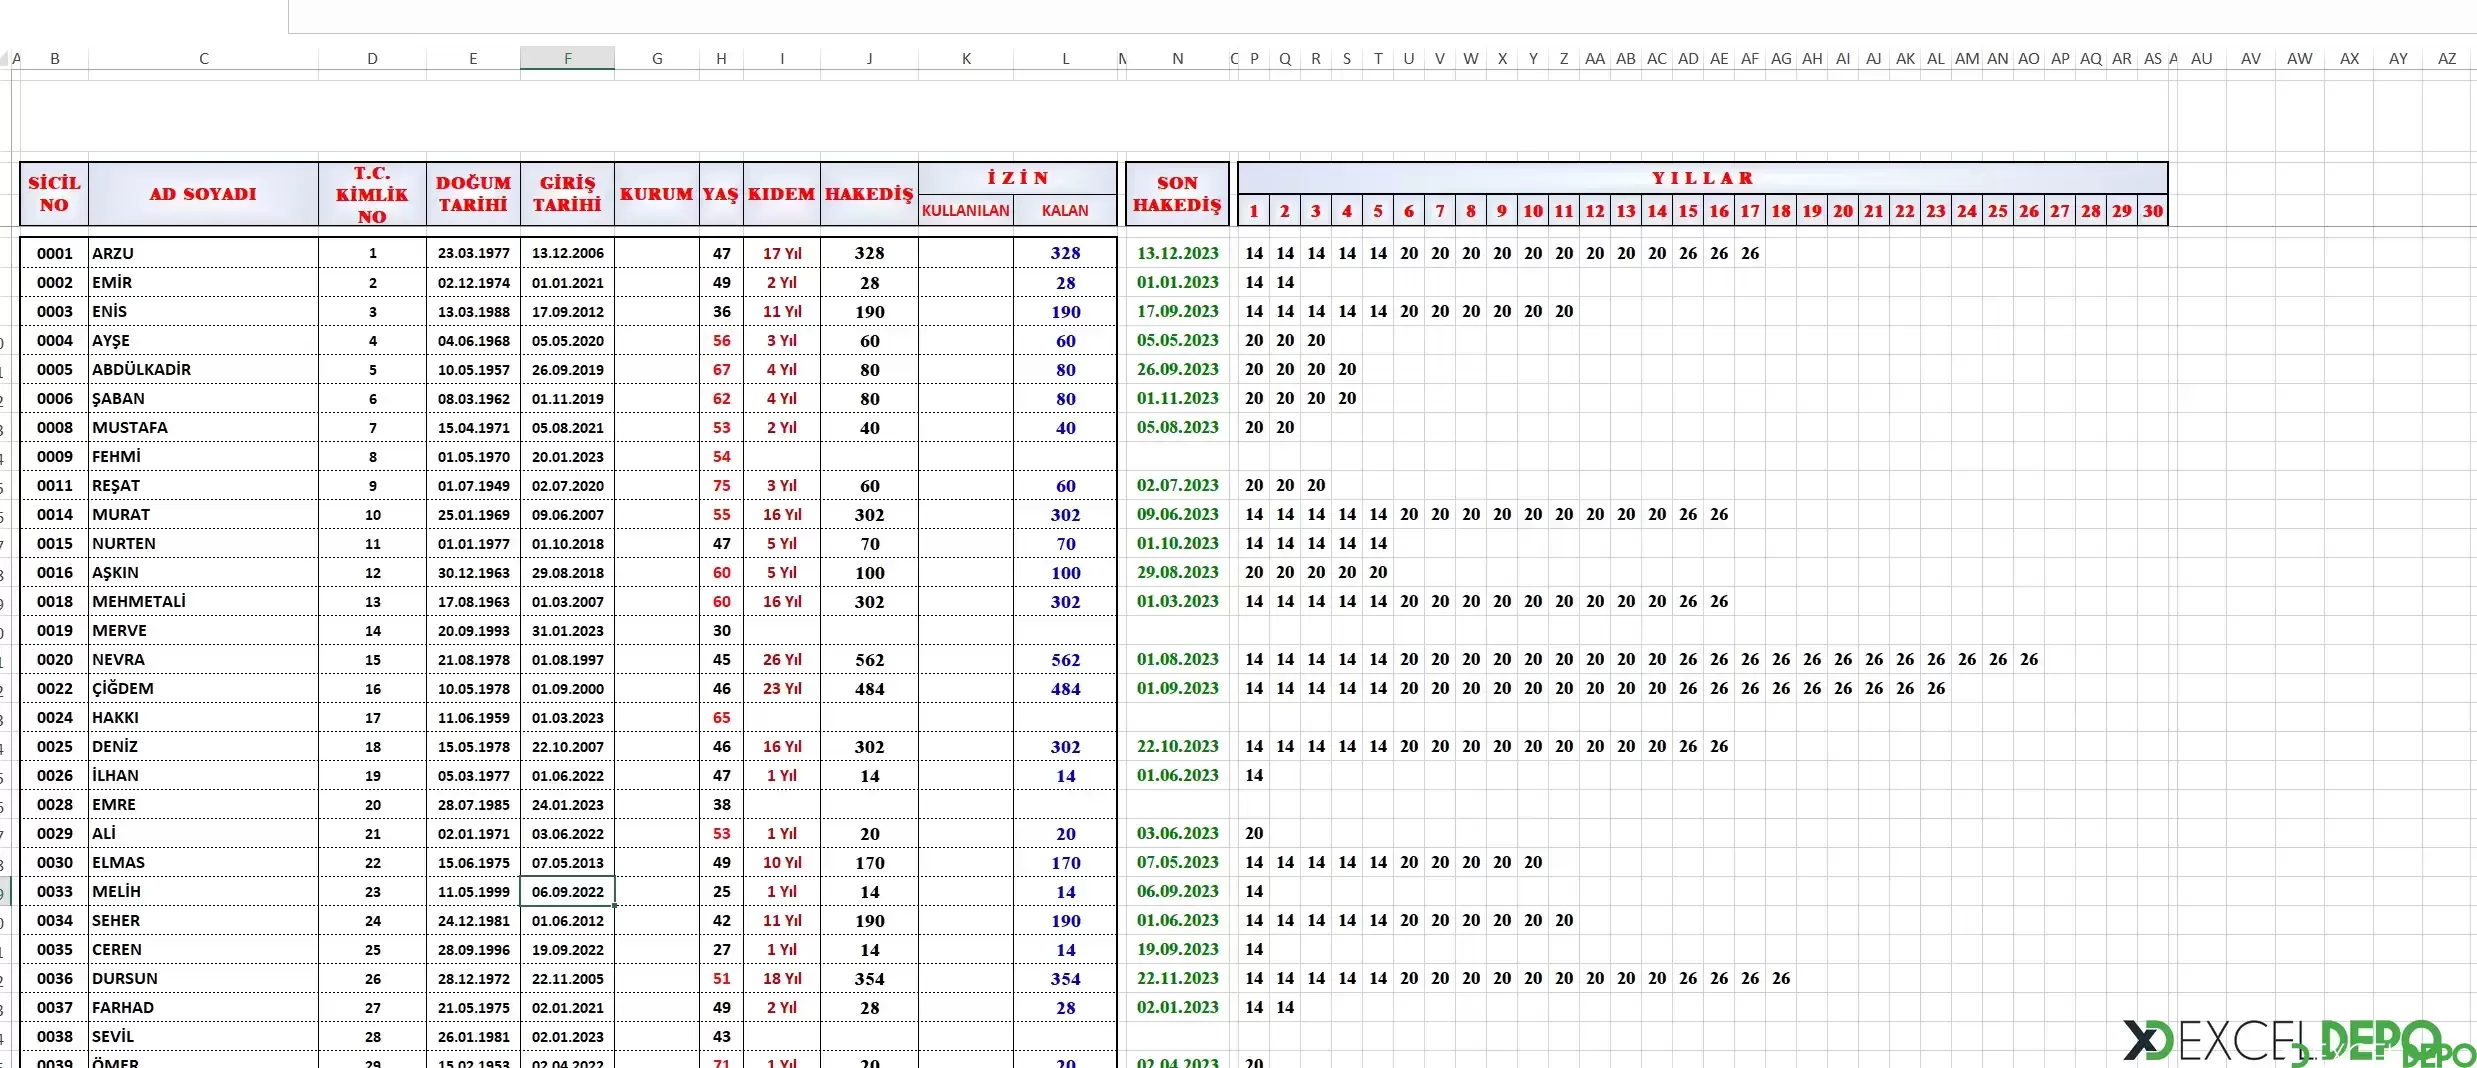Select column F header
The image size is (2477, 1068).
(x=567, y=58)
